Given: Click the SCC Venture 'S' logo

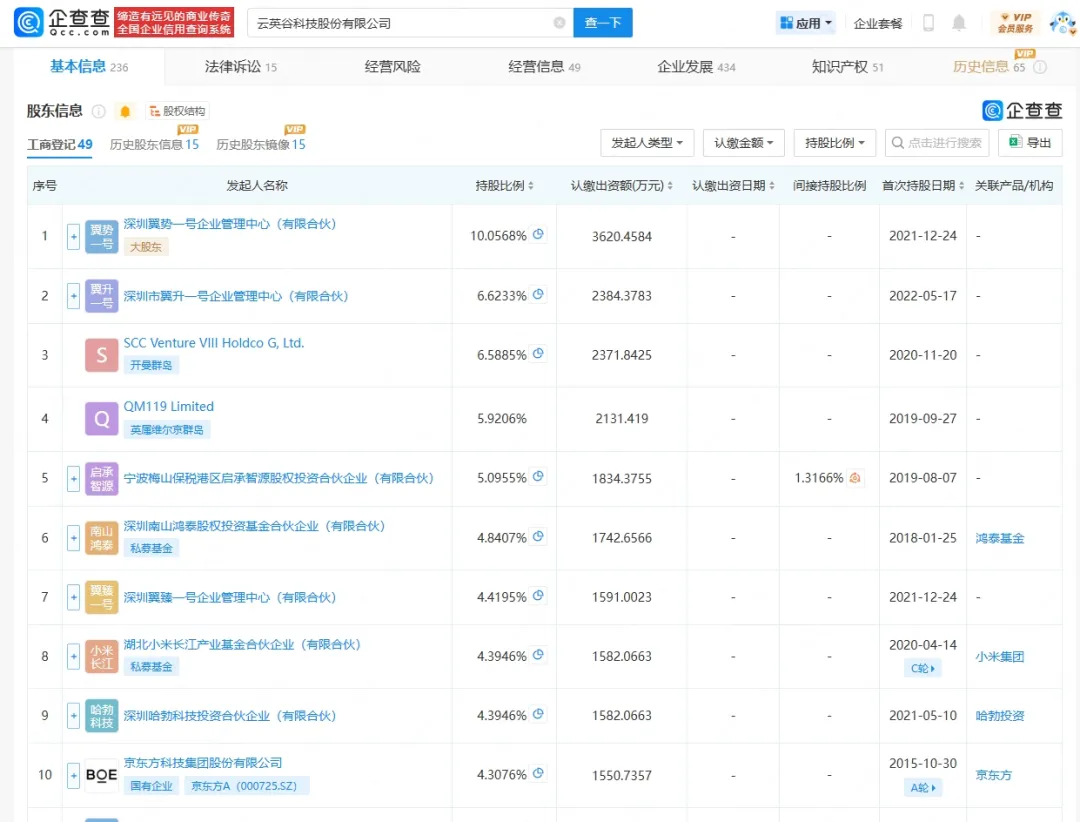Looking at the screenshot, I should pos(101,355).
